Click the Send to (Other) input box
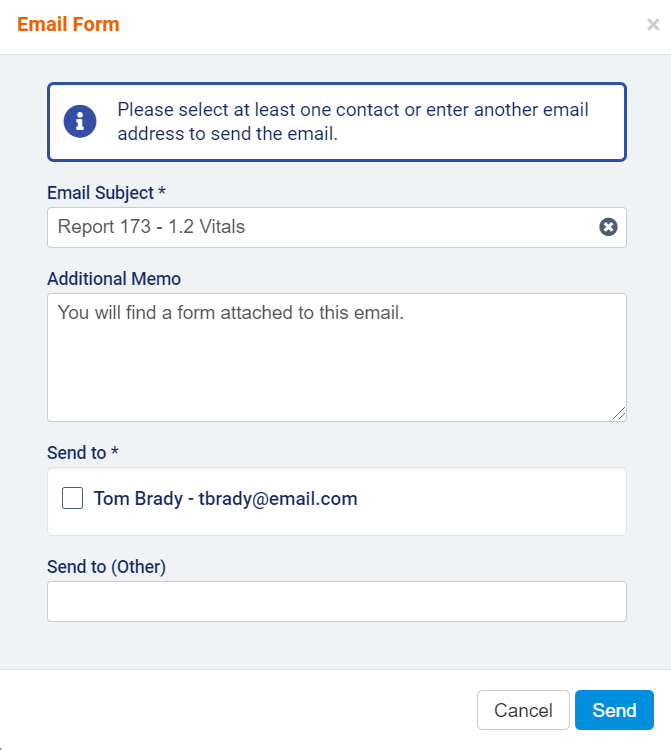 point(336,601)
